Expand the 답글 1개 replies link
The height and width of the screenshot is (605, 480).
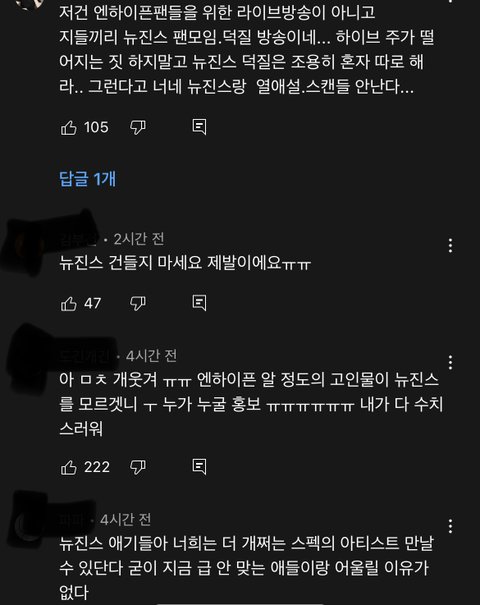[x=88, y=179]
